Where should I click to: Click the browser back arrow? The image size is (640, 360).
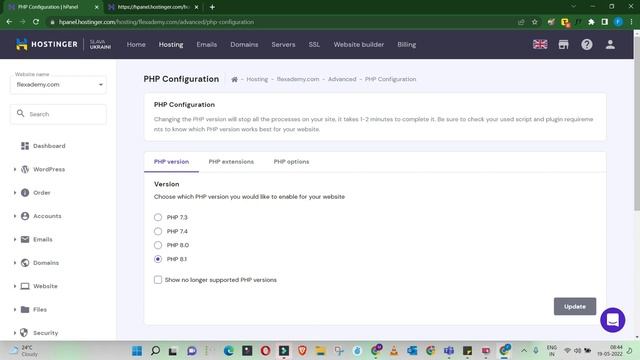pos(9,22)
